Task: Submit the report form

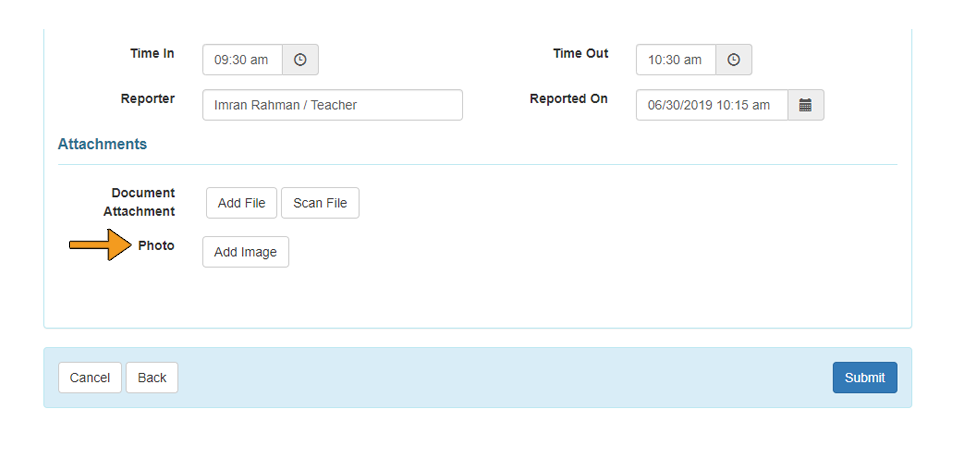Action: [864, 378]
